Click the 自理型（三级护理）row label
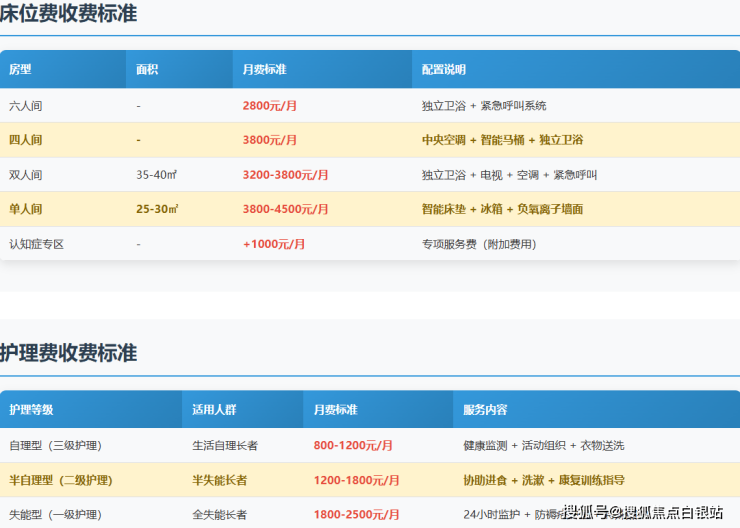 coord(55,445)
